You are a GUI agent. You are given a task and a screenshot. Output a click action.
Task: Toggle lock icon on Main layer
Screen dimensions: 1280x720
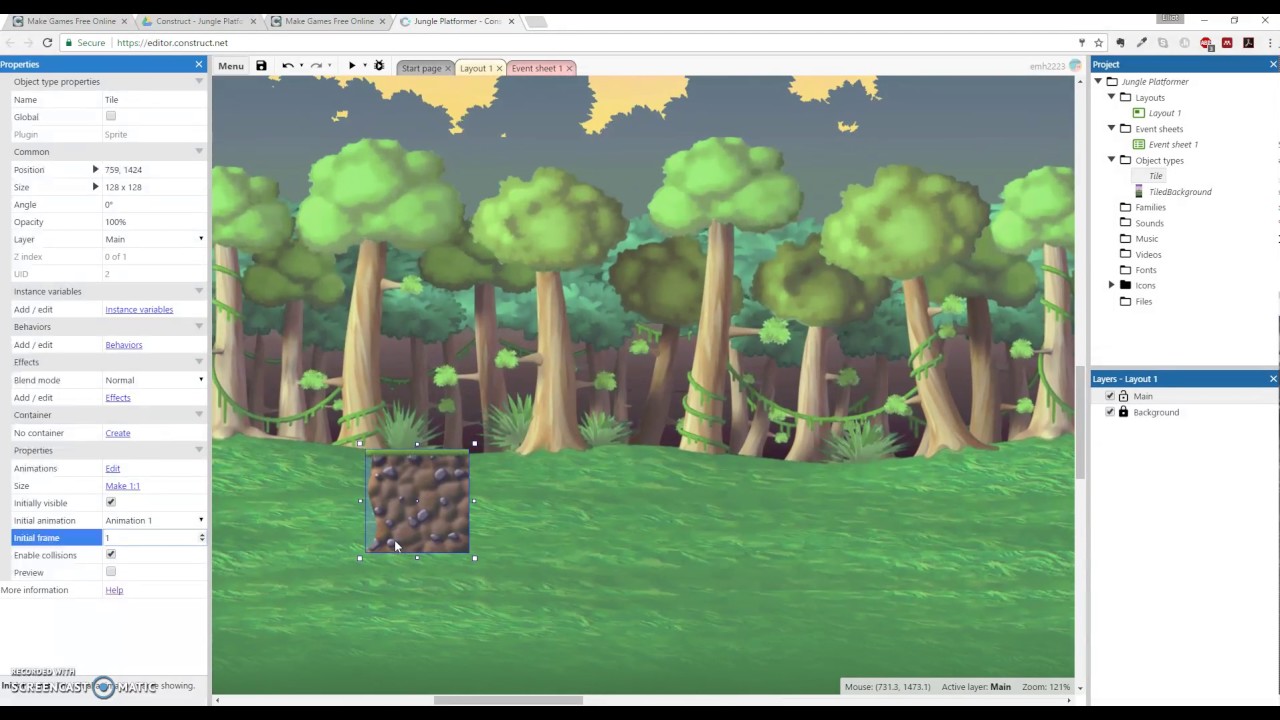coord(1123,396)
